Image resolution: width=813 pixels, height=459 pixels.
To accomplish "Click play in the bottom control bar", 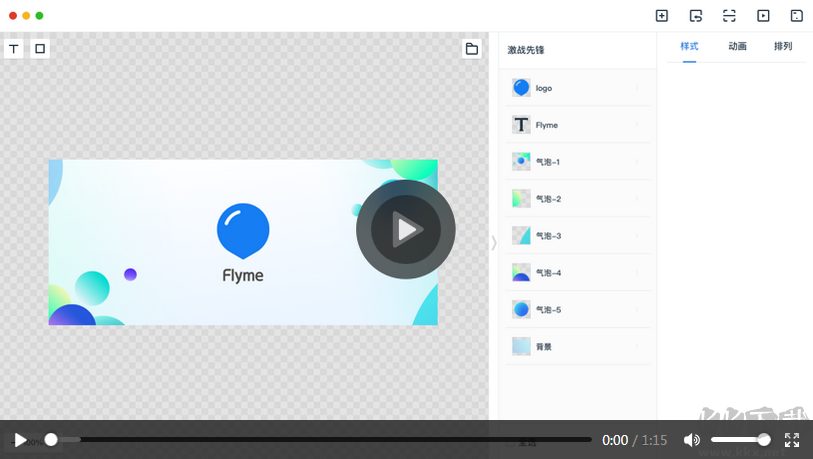I will 20,440.
